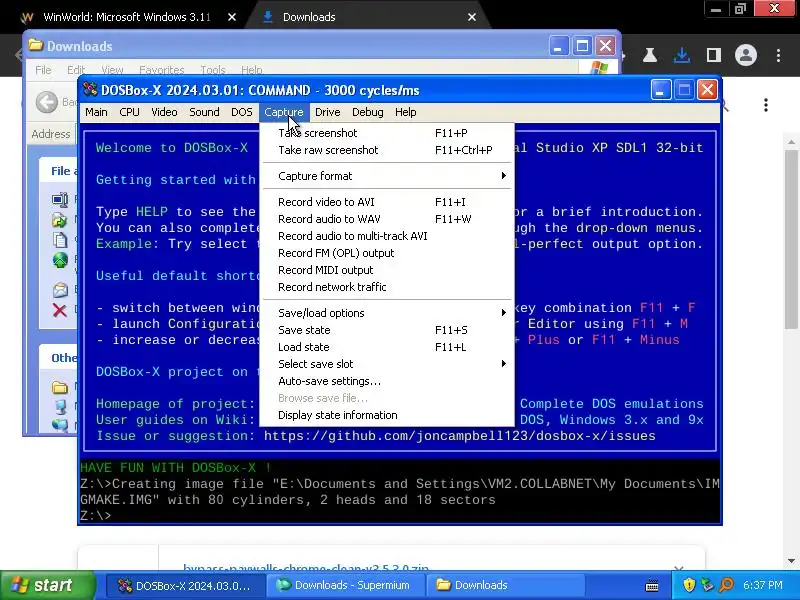Close the WinWorld browser tab
The image size is (800, 600).
[x=232, y=17]
